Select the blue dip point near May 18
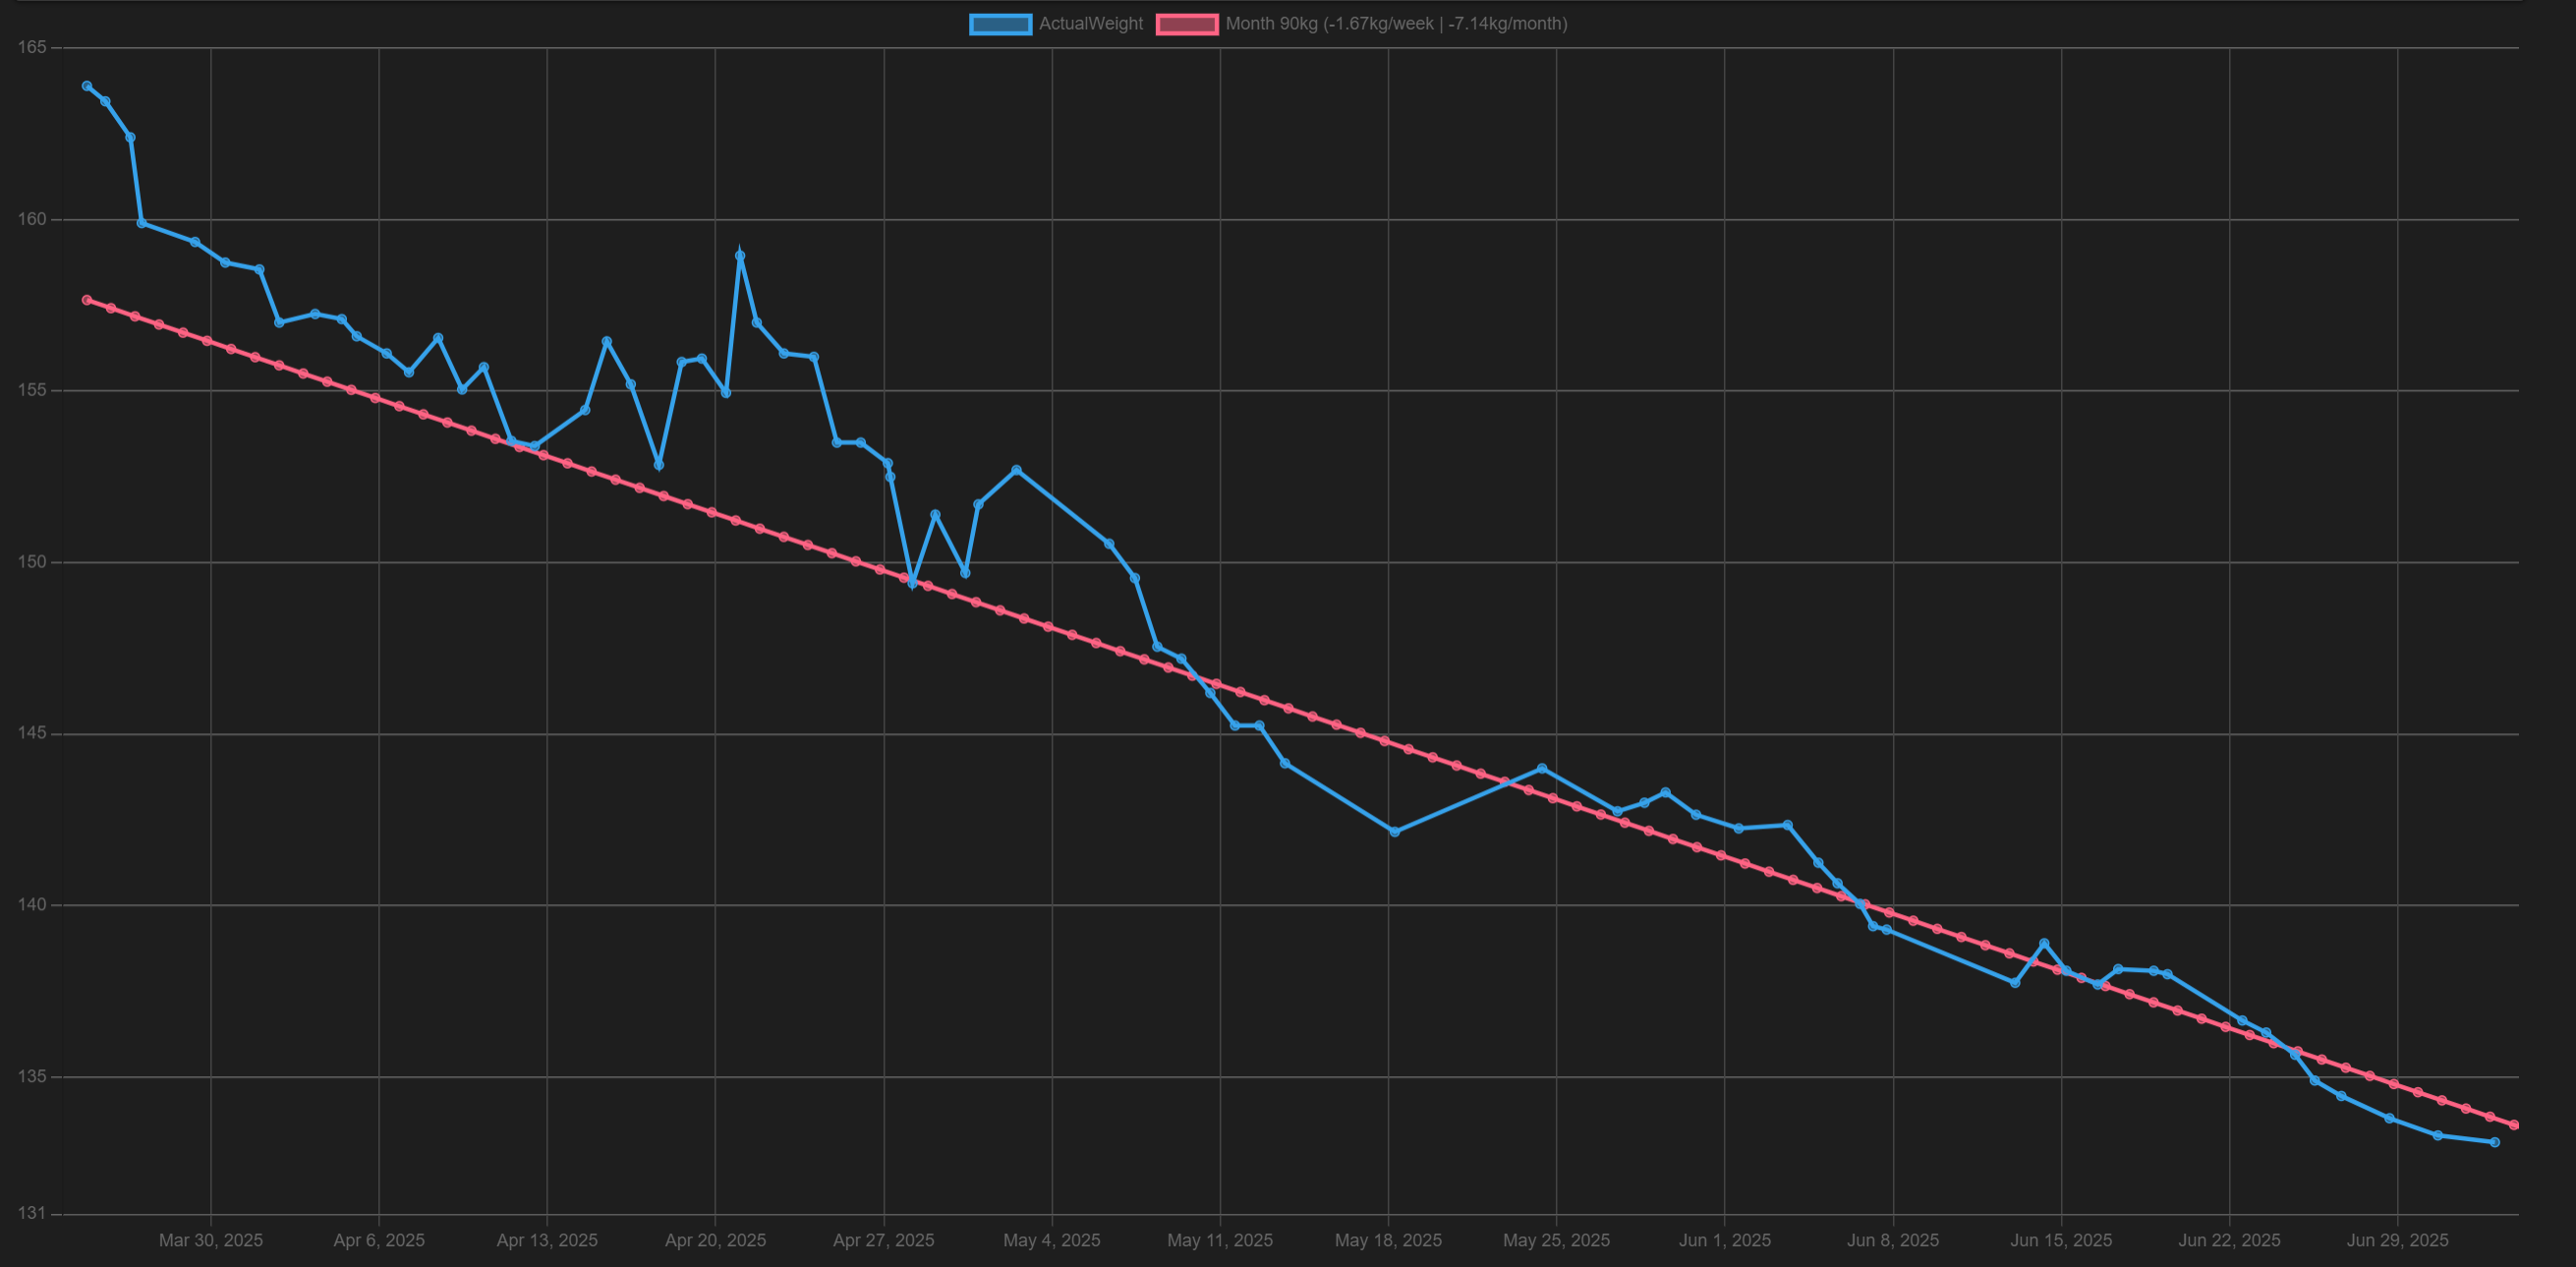 1394,832
